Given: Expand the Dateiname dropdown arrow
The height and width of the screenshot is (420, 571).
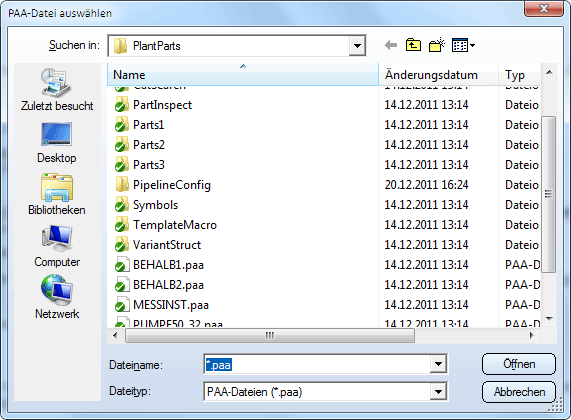Looking at the screenshot, I should point(438,364).
